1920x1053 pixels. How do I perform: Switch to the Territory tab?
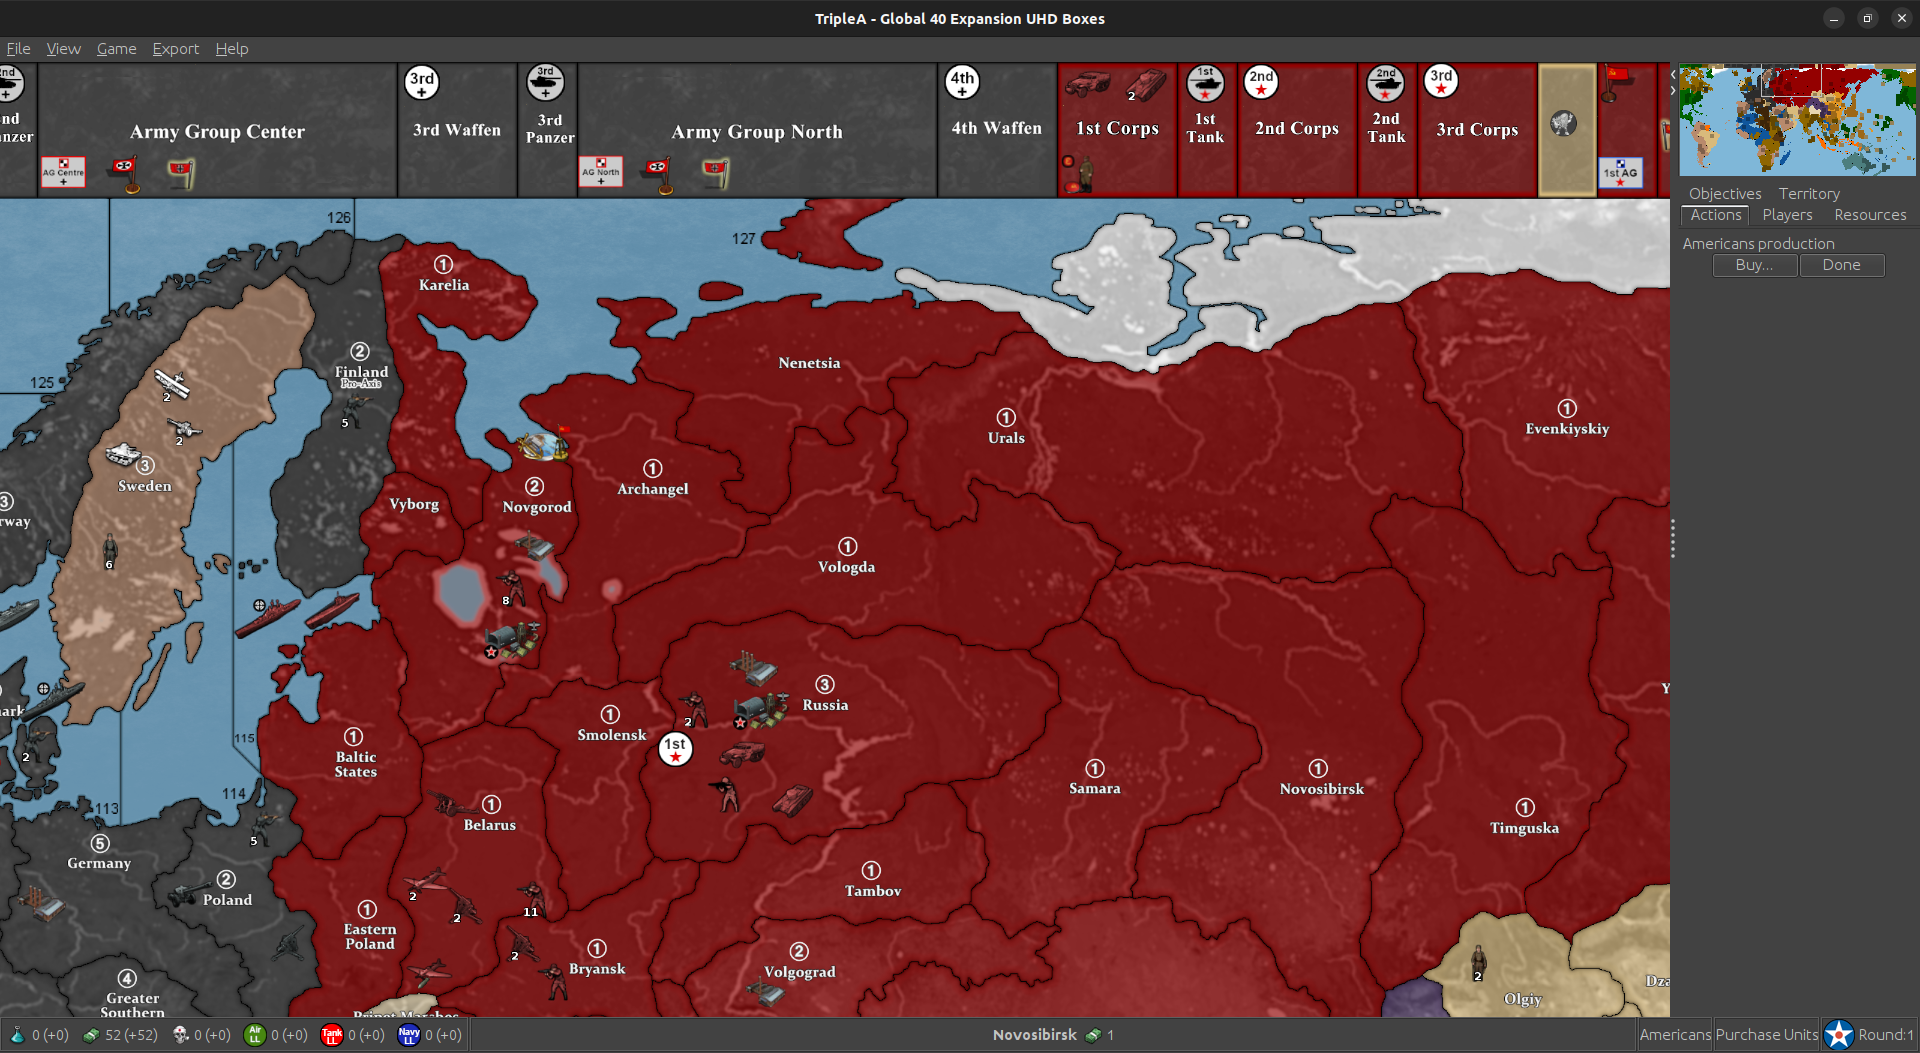[1808, 193]
